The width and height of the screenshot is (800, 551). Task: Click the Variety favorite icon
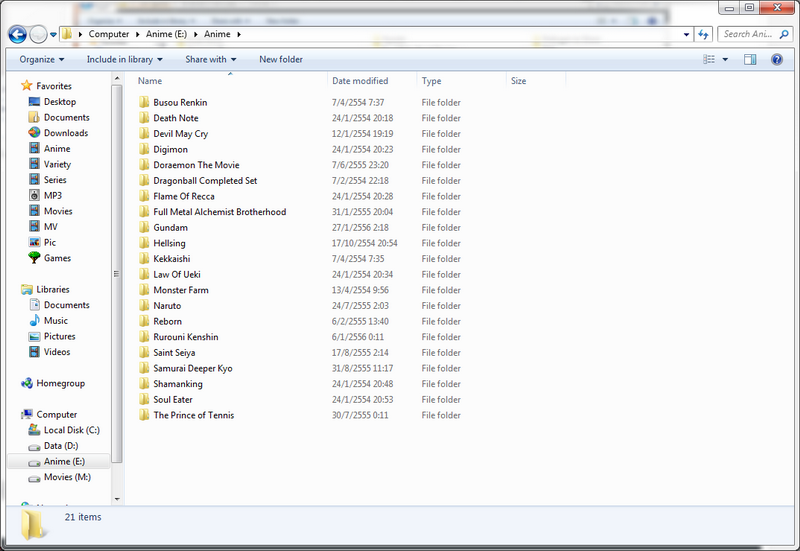[x=34, y=164]
